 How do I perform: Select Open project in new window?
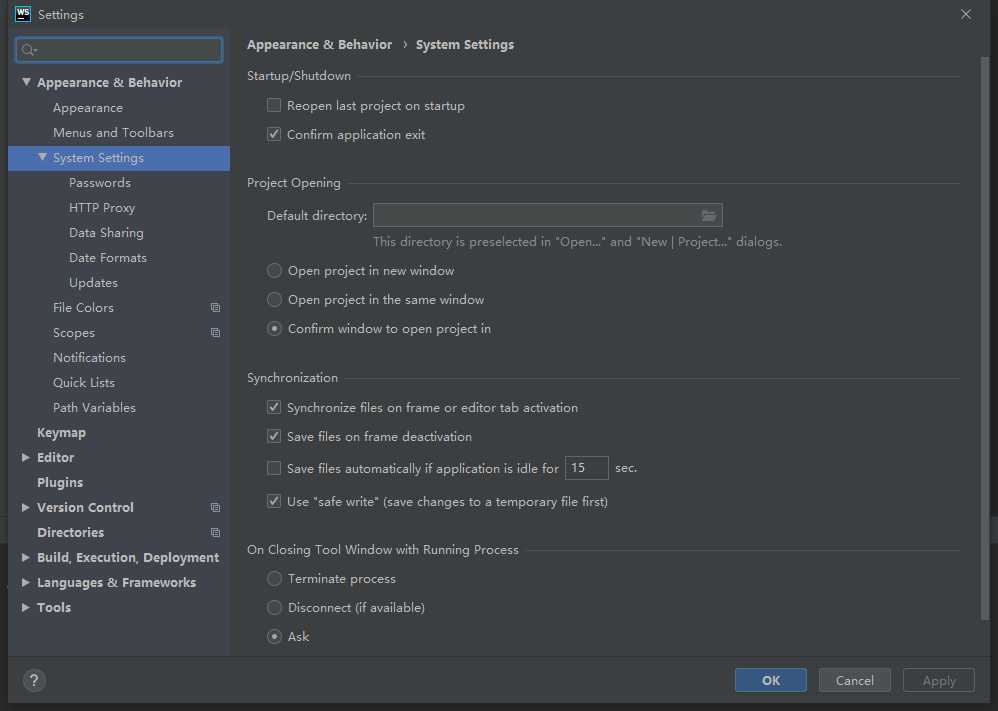(274, 271)
